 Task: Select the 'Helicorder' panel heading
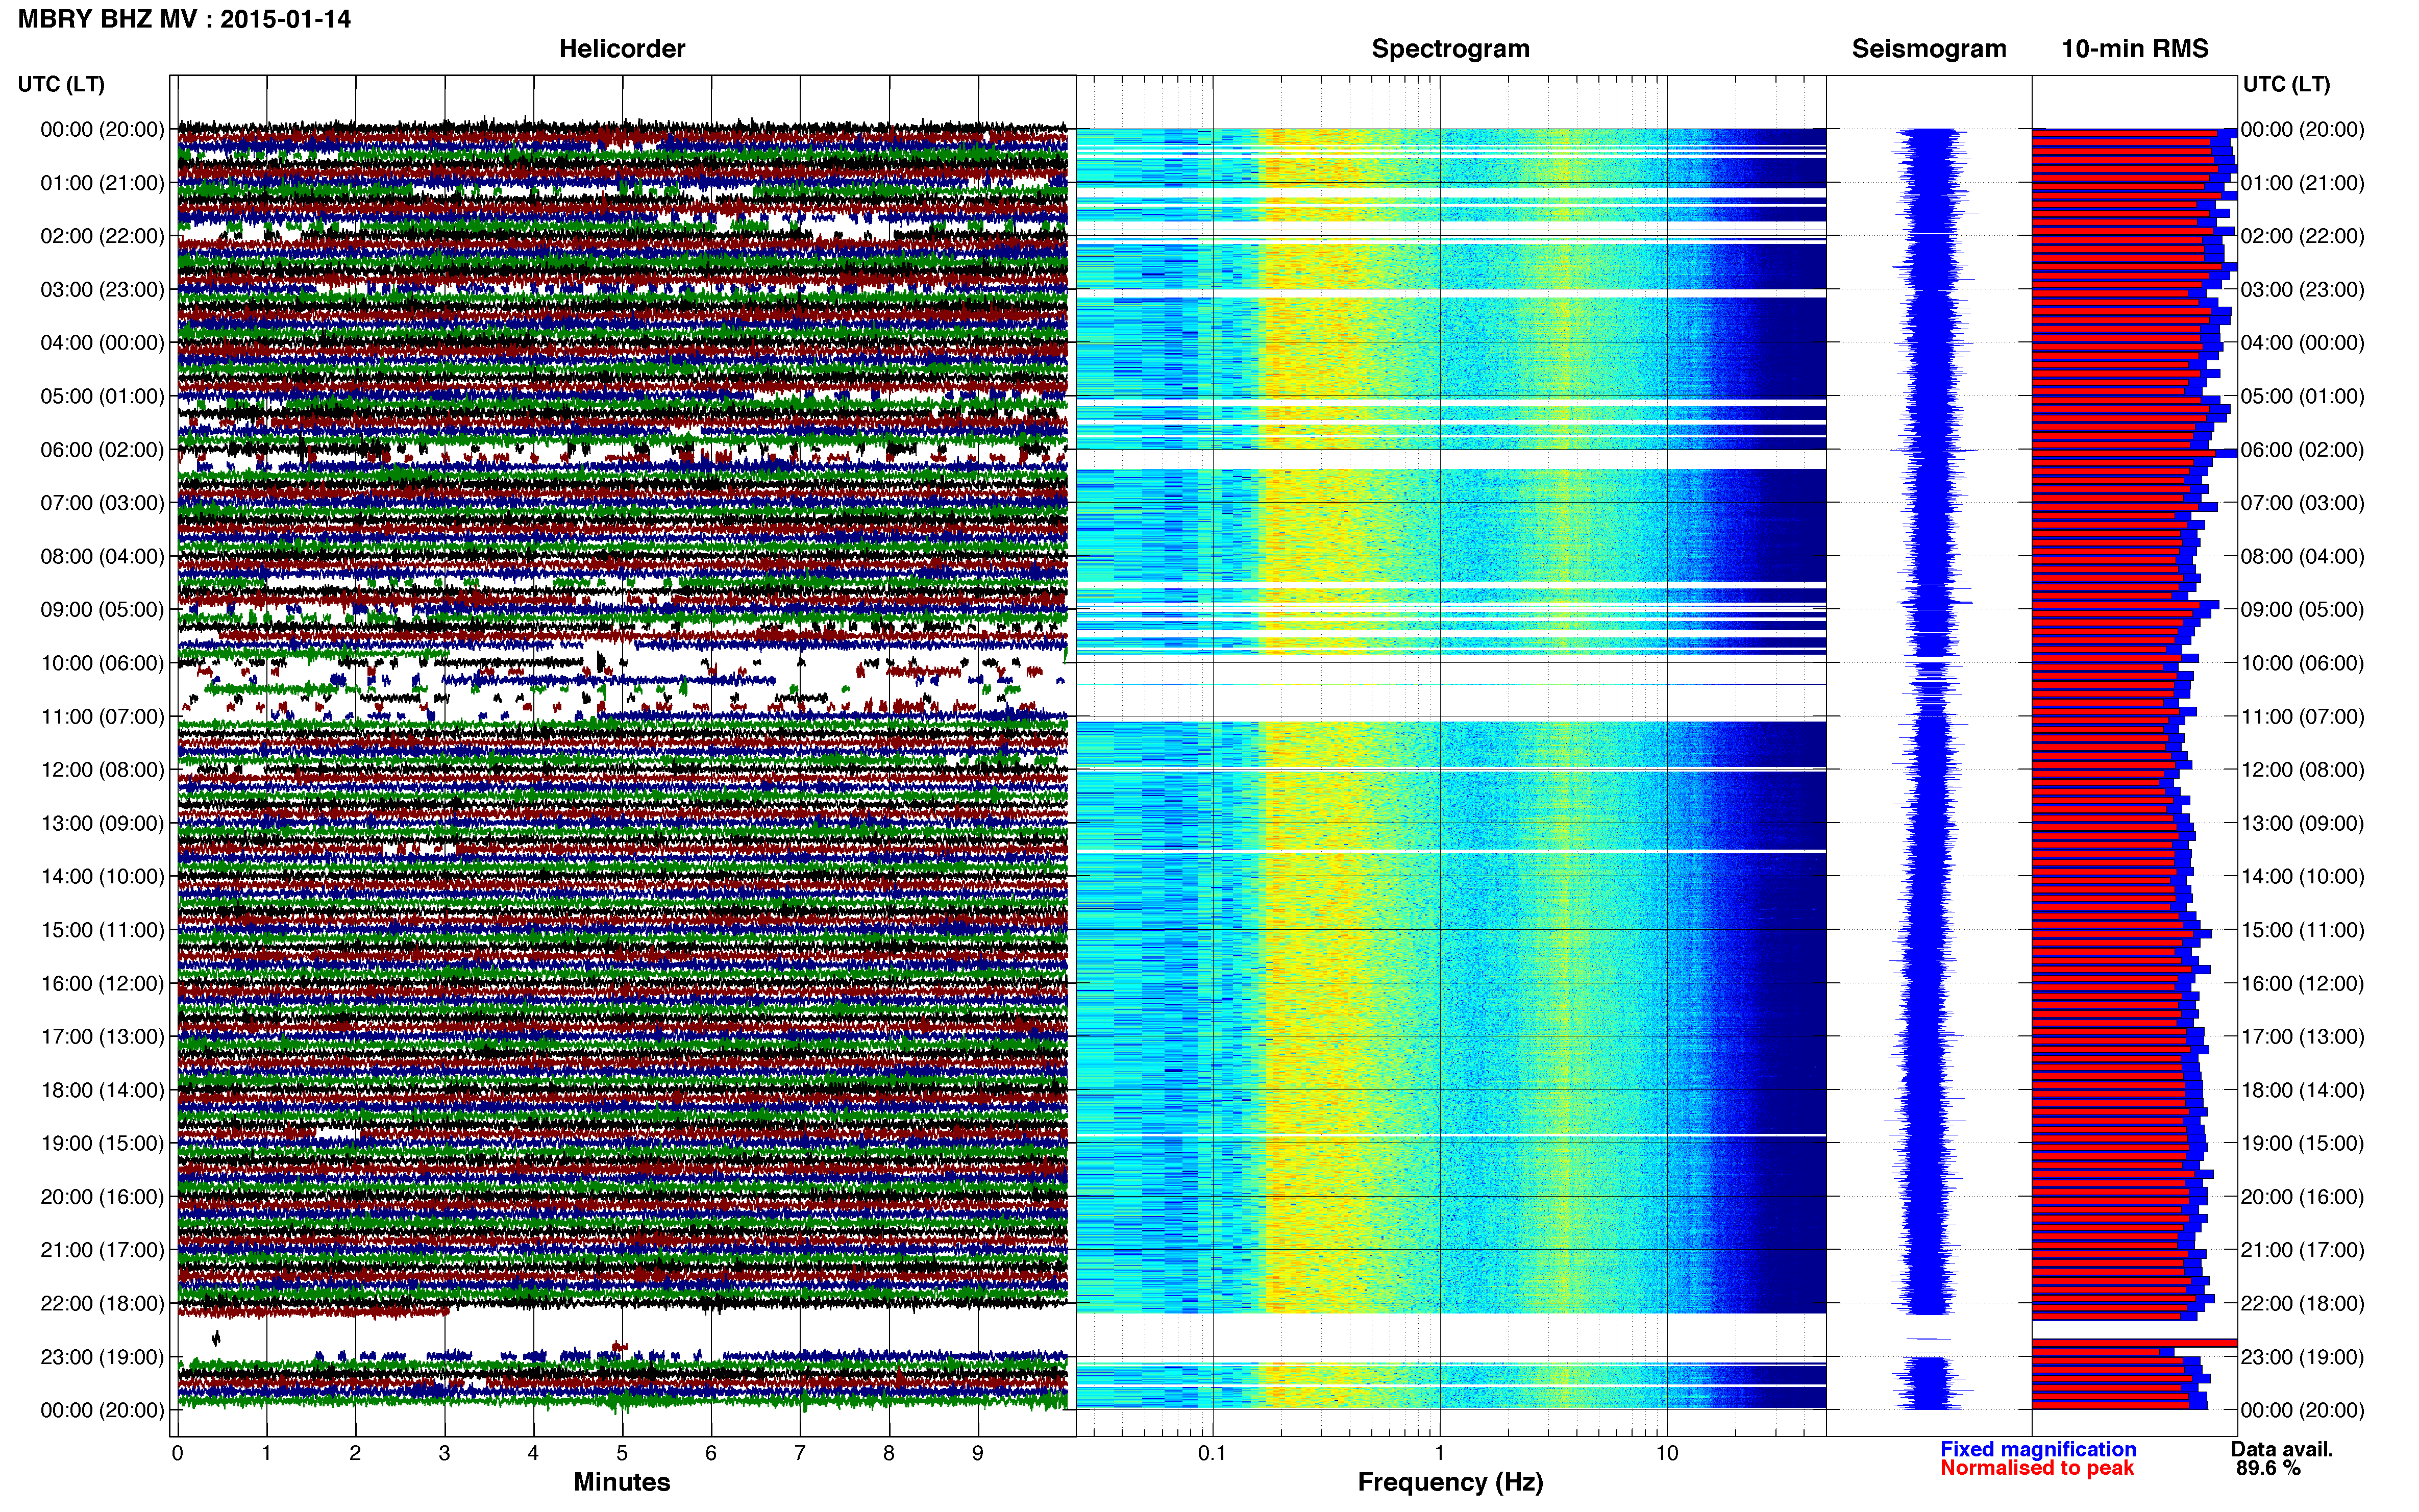[622, 48]
